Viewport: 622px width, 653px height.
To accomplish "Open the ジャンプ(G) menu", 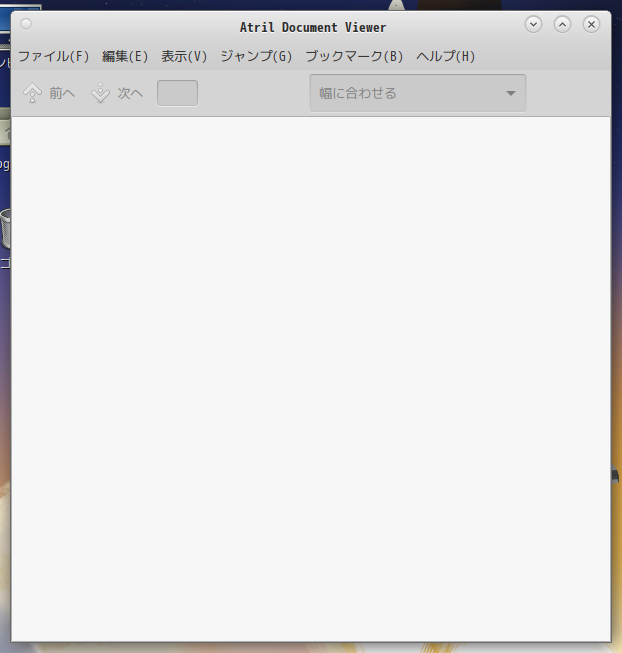I will (x=256, y=56).
